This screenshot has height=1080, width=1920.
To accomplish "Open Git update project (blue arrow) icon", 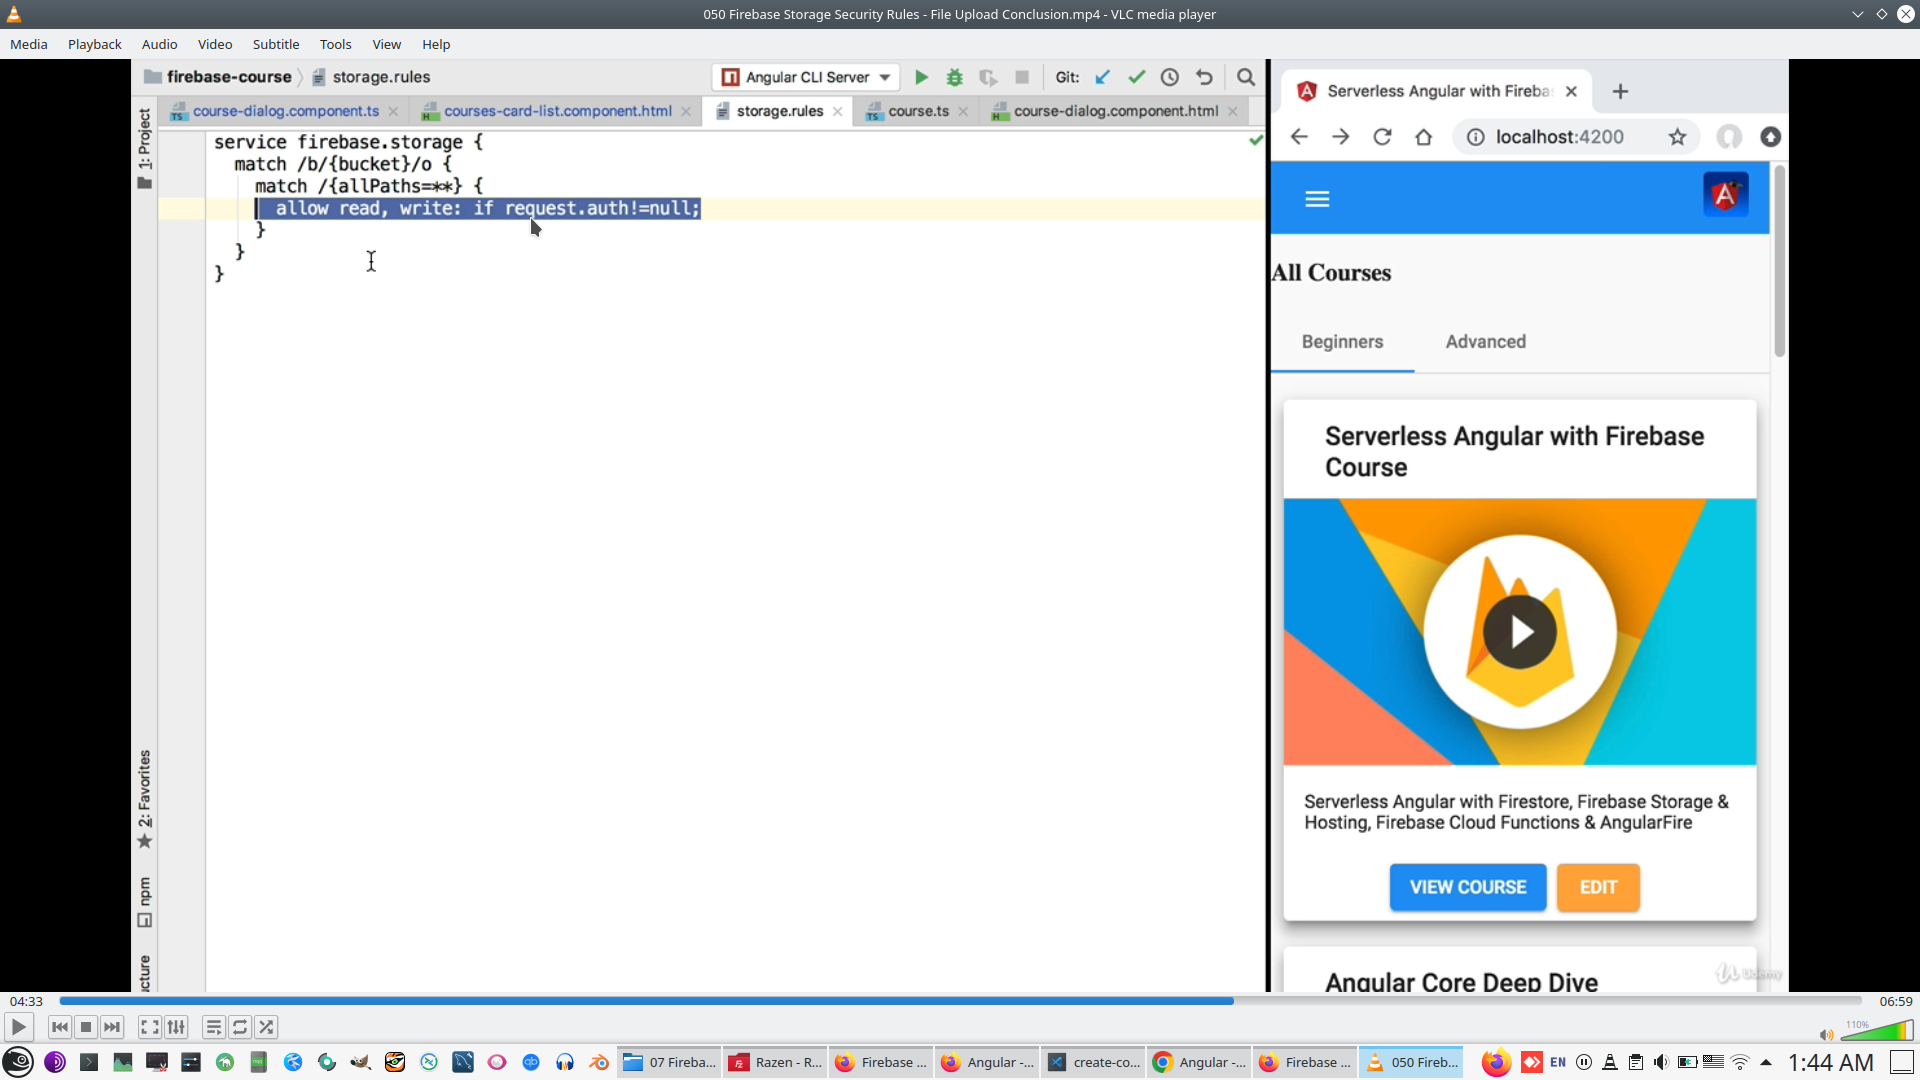I will click(1103, 77).
